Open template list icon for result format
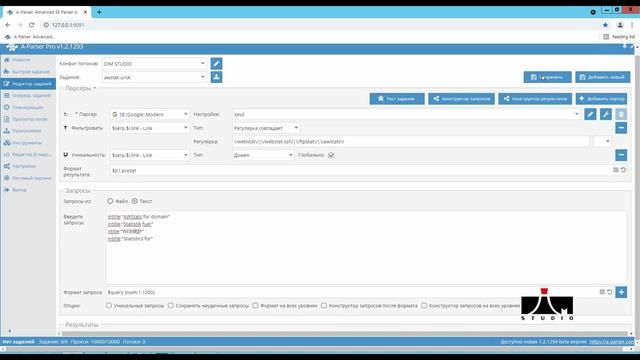The width and height of the screenshot is (640, 360). point(616,170)
